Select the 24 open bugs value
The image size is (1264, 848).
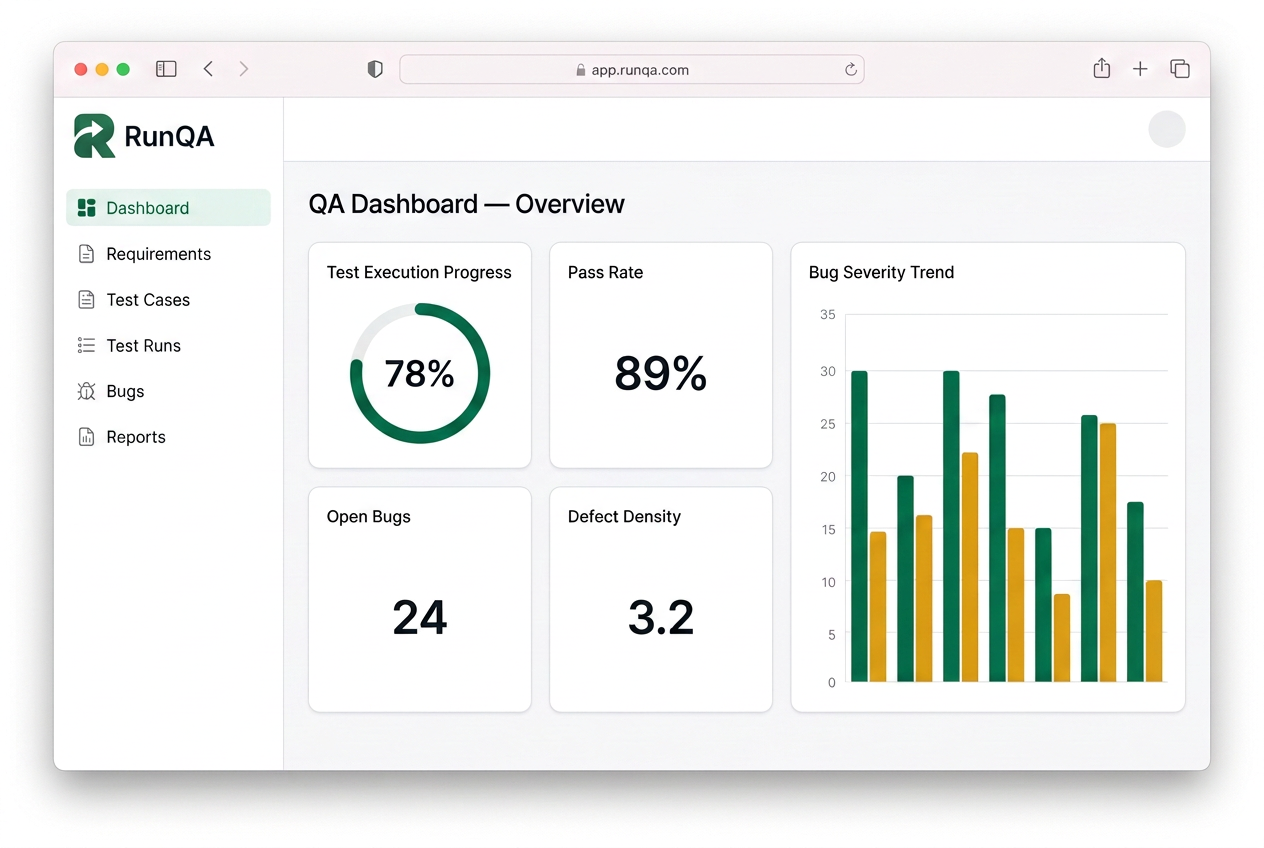420,617
